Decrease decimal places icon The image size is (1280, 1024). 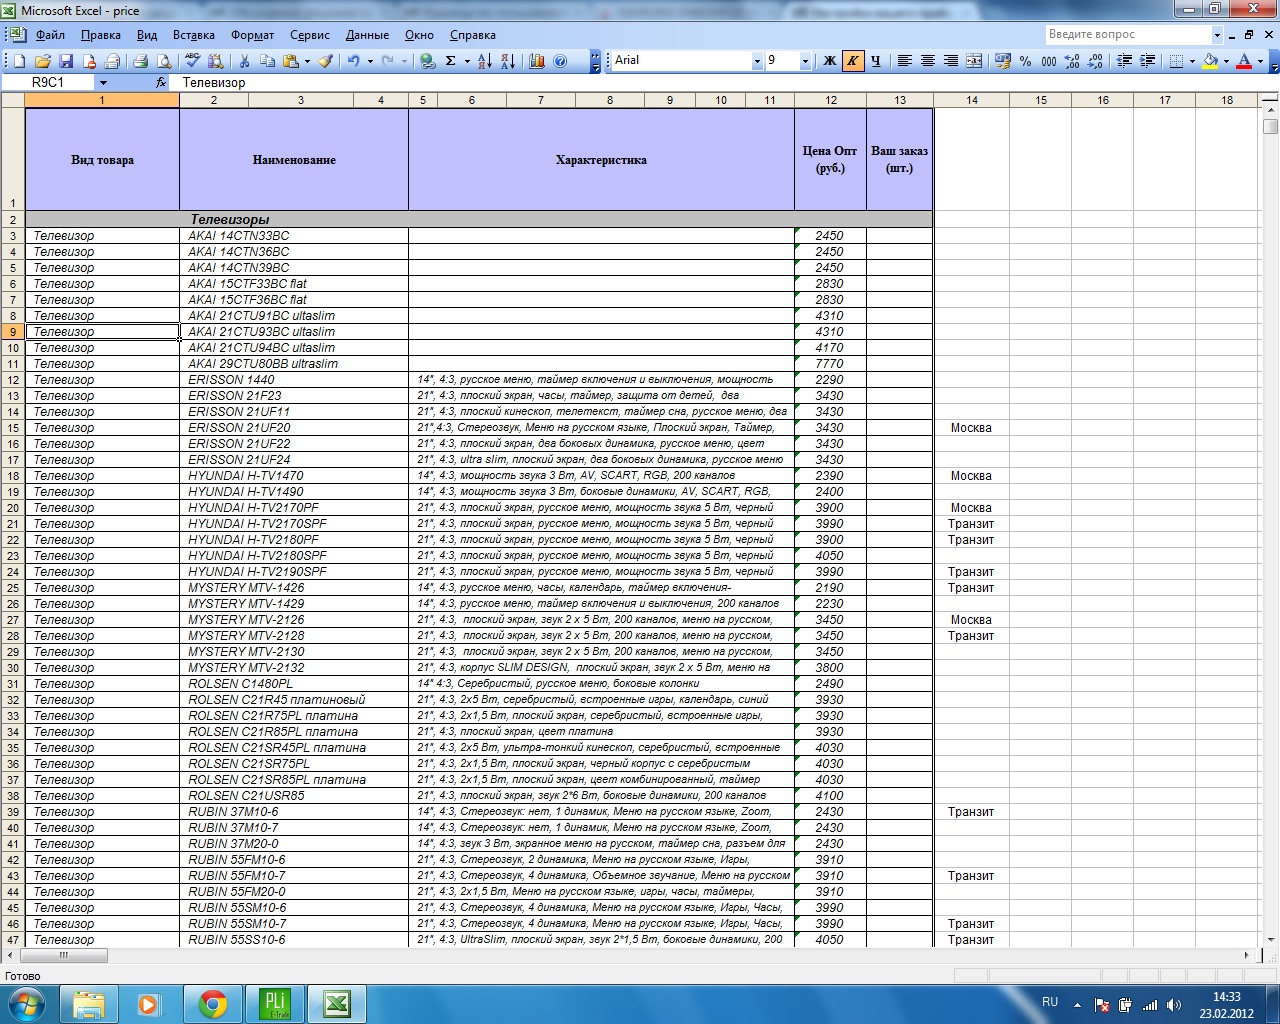[1096, 61]
